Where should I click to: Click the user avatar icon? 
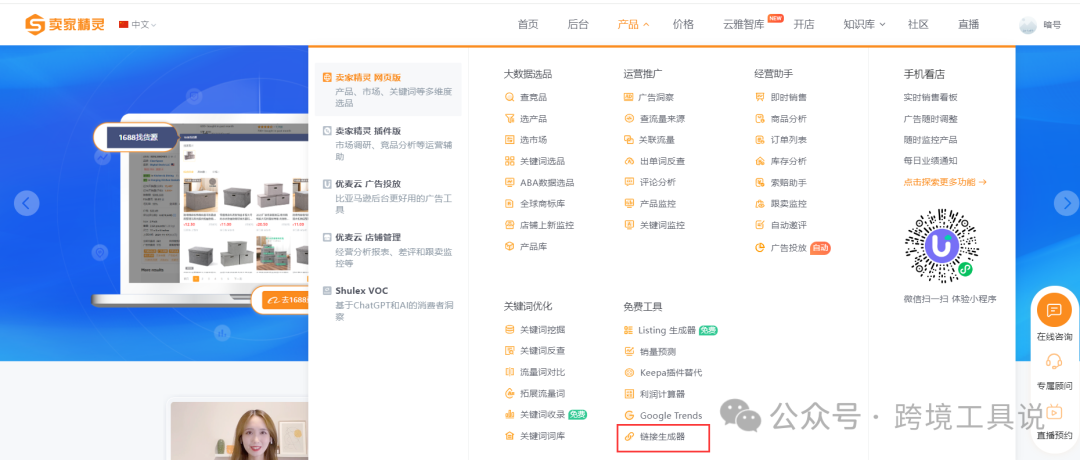(x=1028, y=25)
